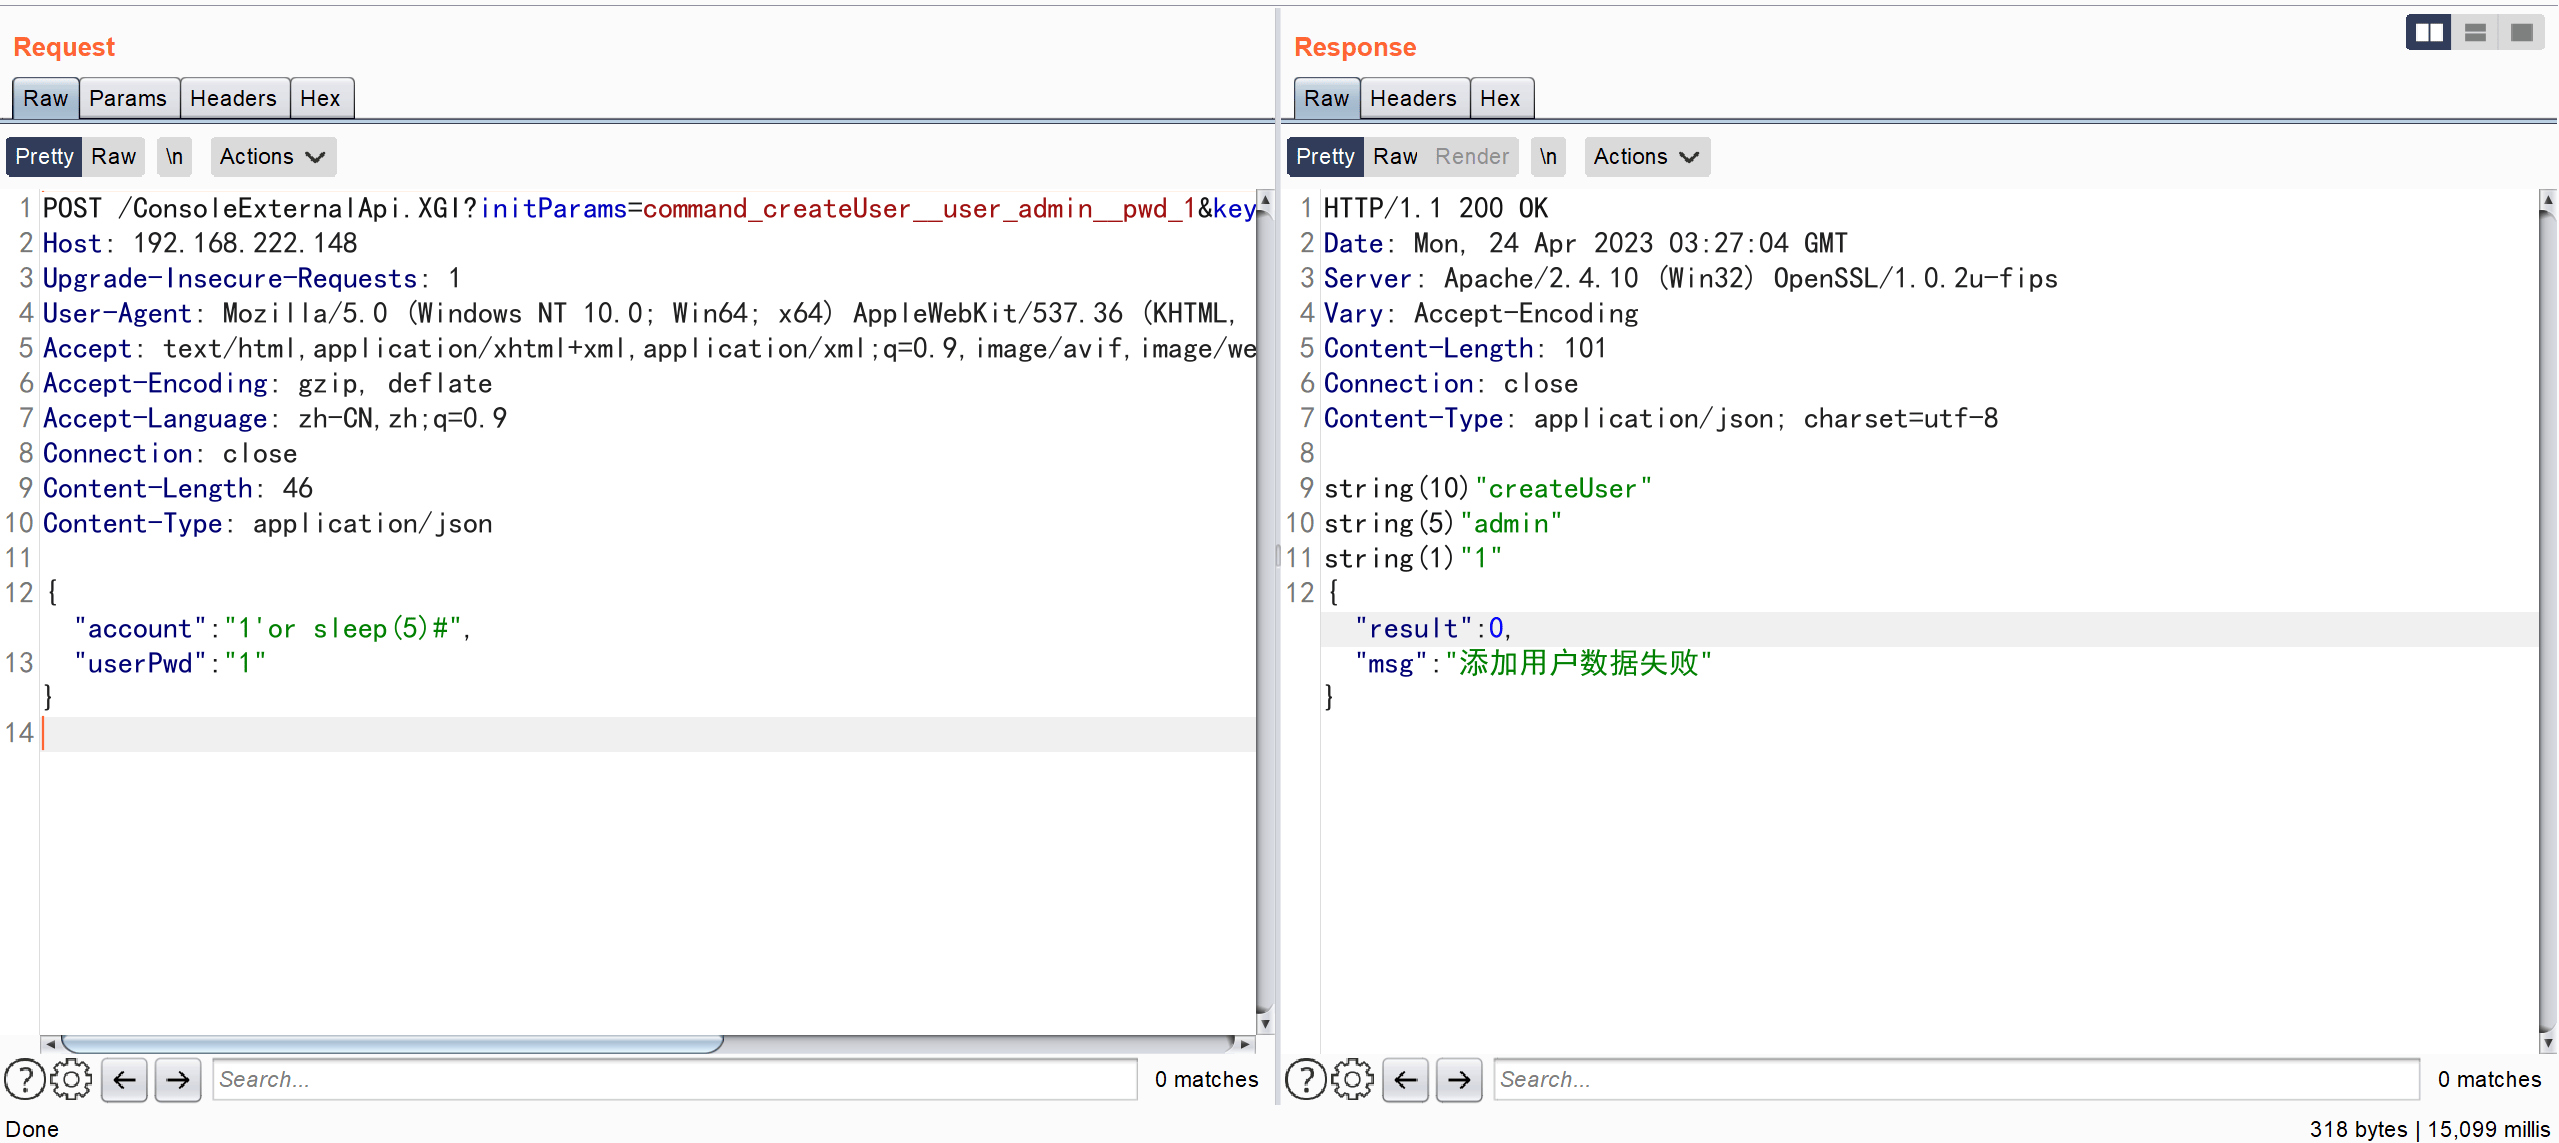Expand Request Actions dropdown

point(273,157)
